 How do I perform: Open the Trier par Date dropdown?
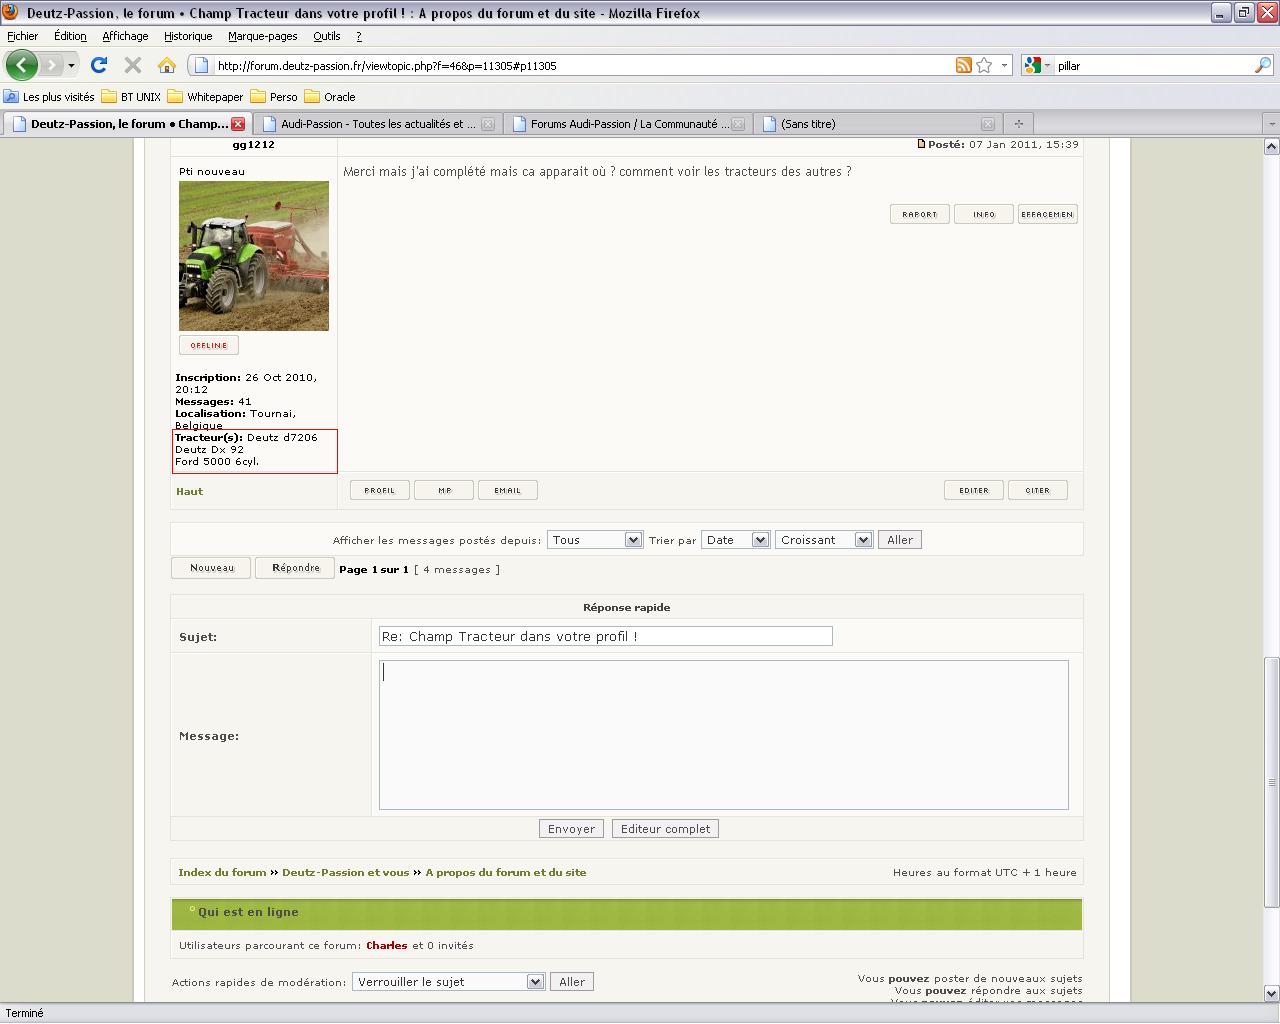click(735, 540)
